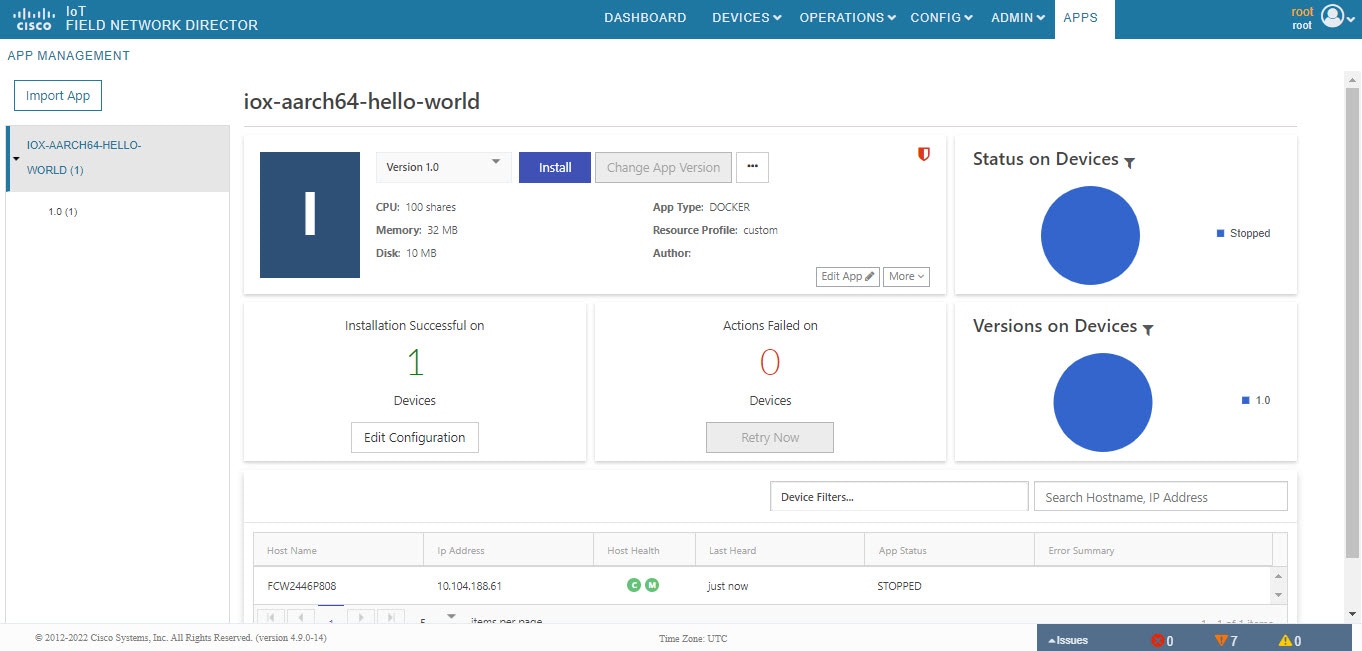Click the red critical issues icon
This screenshot has width=1362, height=651.
(1157, 640)
